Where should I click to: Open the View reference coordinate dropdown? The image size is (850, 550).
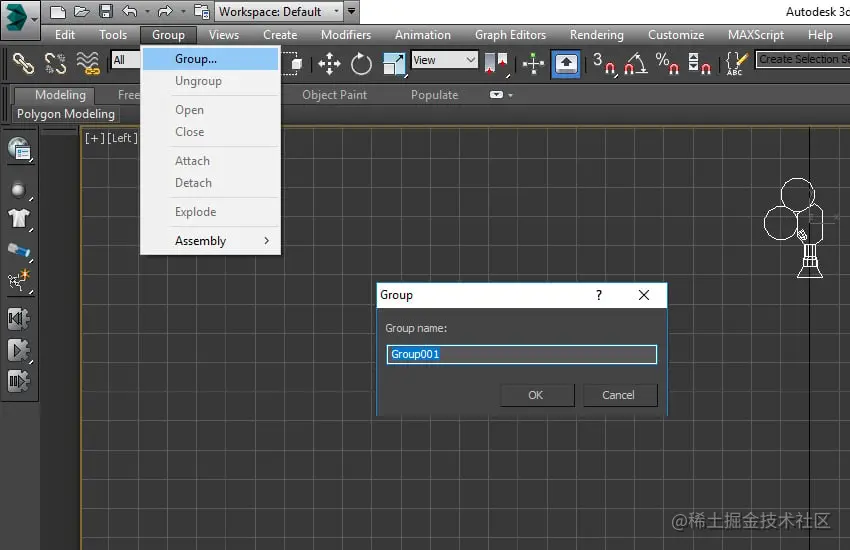click(445, 60)
